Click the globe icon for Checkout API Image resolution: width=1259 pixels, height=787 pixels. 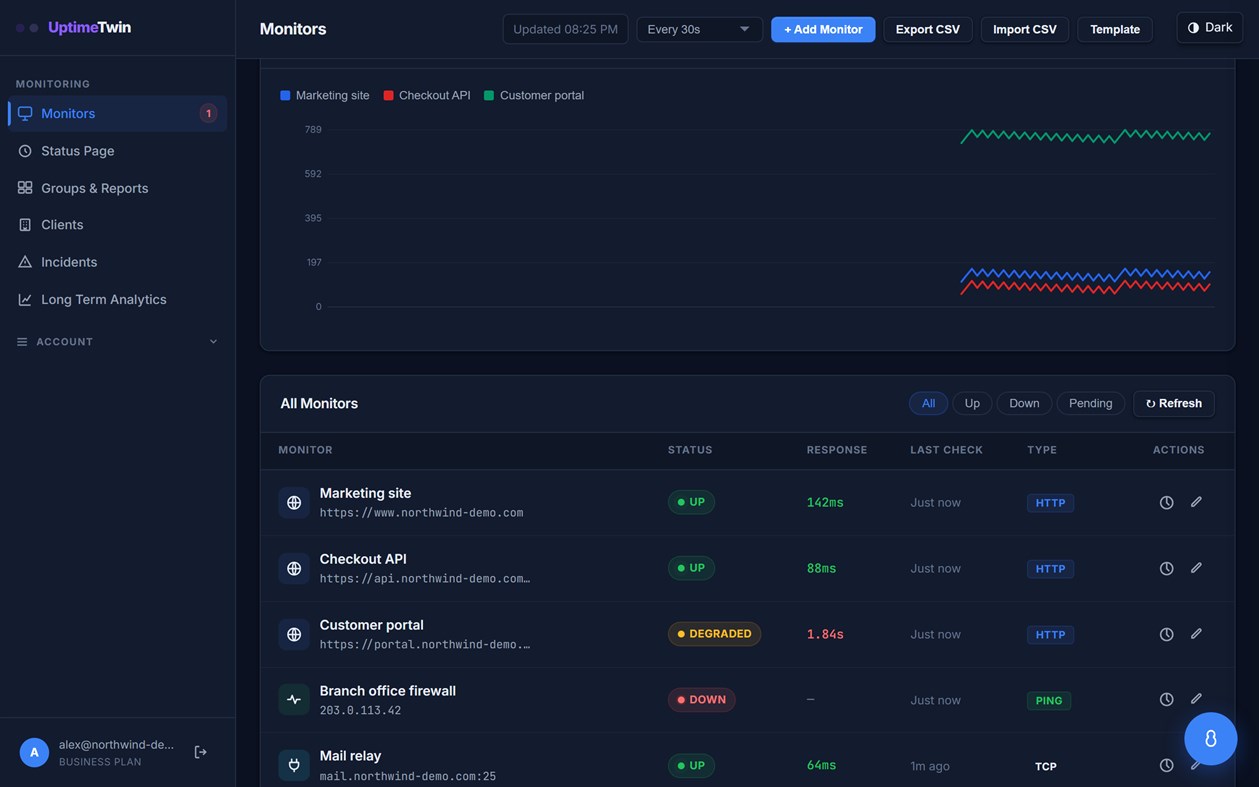294,568
